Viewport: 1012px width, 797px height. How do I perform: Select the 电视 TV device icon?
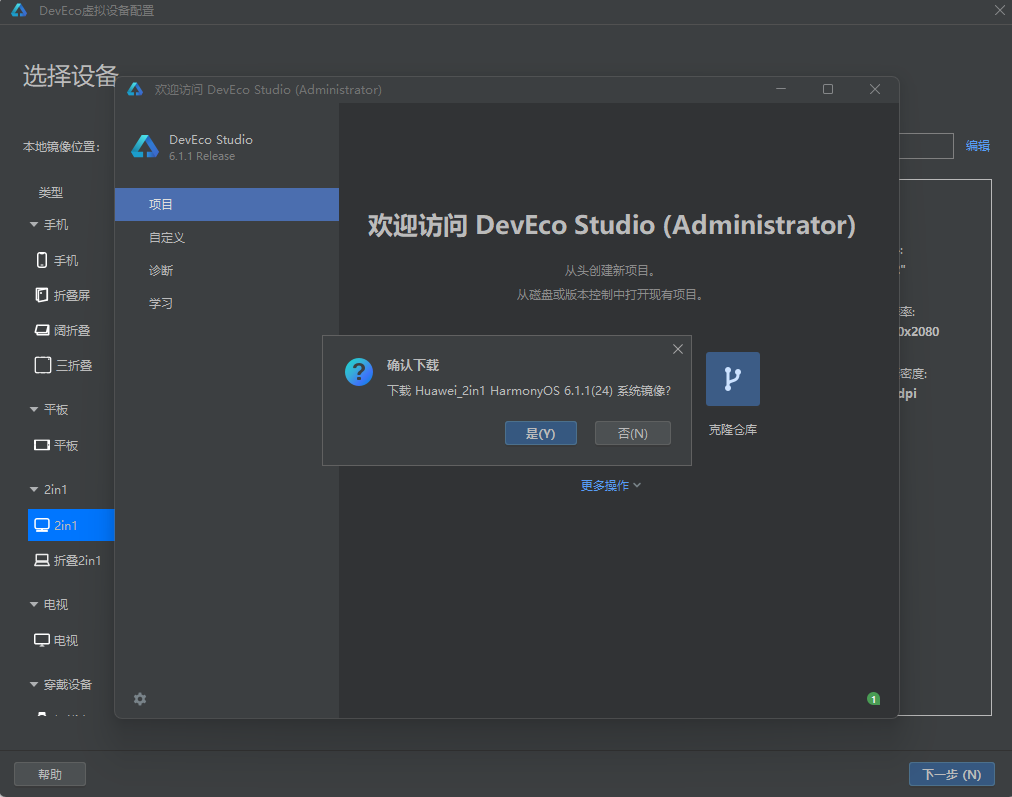tap(42, 640)
